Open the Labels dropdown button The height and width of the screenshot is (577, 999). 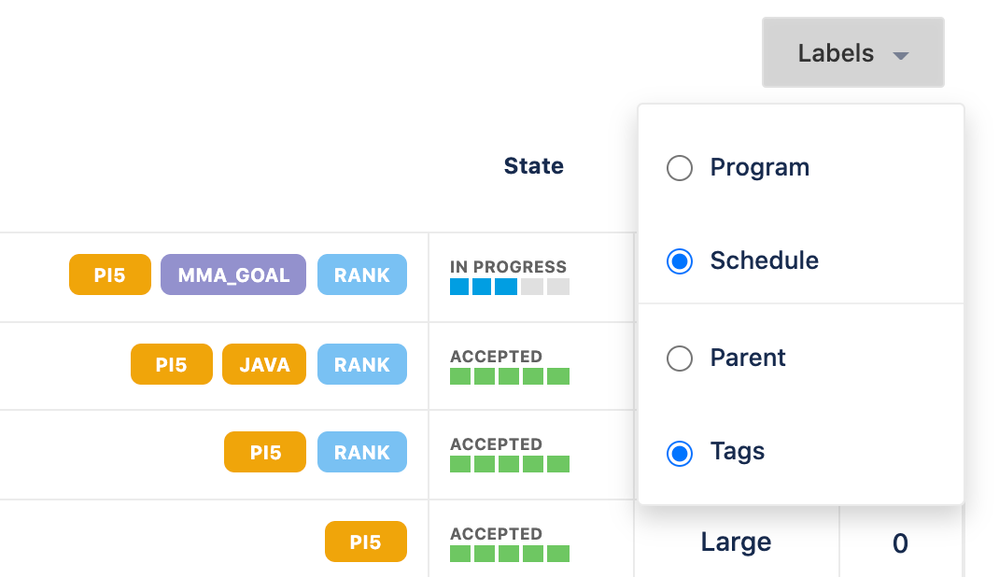tap(852, 53)
